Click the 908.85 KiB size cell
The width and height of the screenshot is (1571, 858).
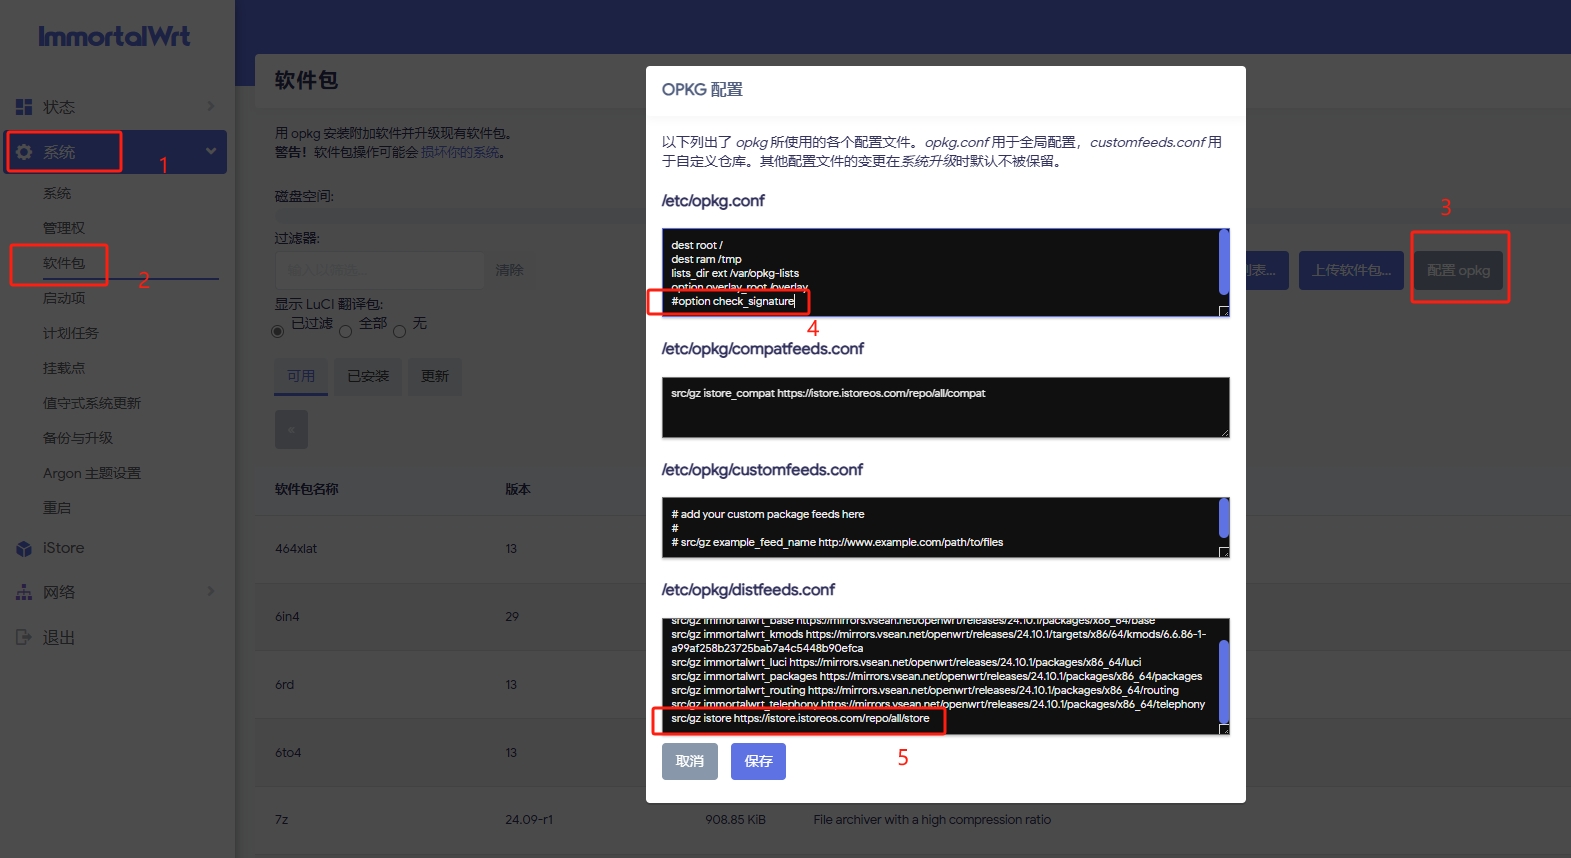tap(736, 820)
